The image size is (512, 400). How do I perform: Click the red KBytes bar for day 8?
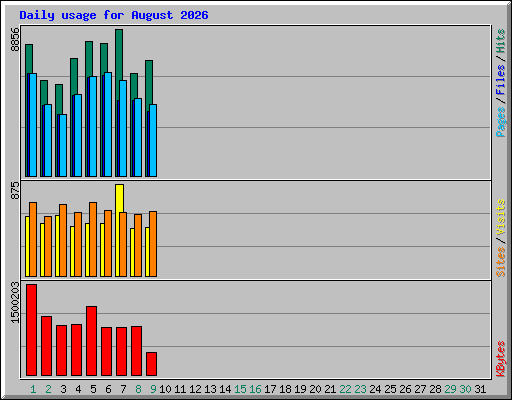(x=137, y=351)
